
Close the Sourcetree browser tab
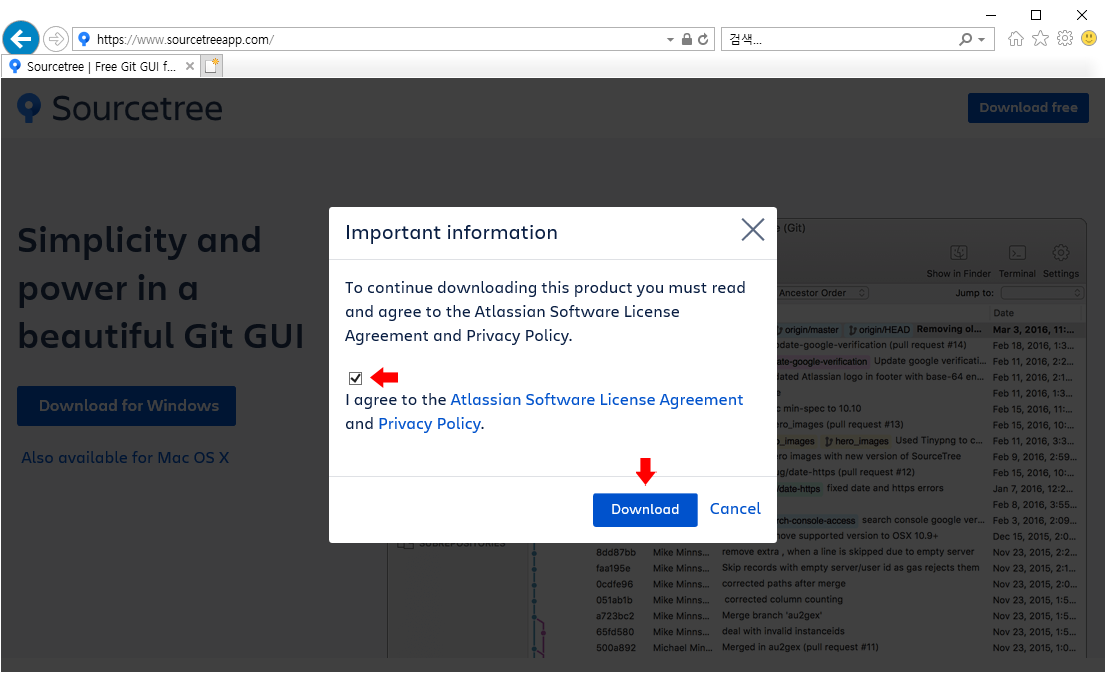click(x=190, y=66)
